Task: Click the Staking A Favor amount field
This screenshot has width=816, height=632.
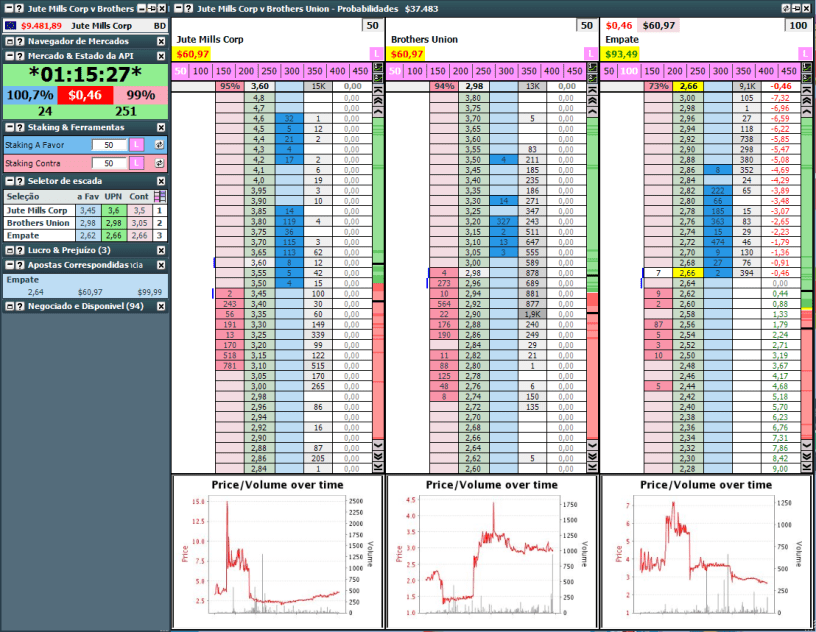Action: [109, 145]
